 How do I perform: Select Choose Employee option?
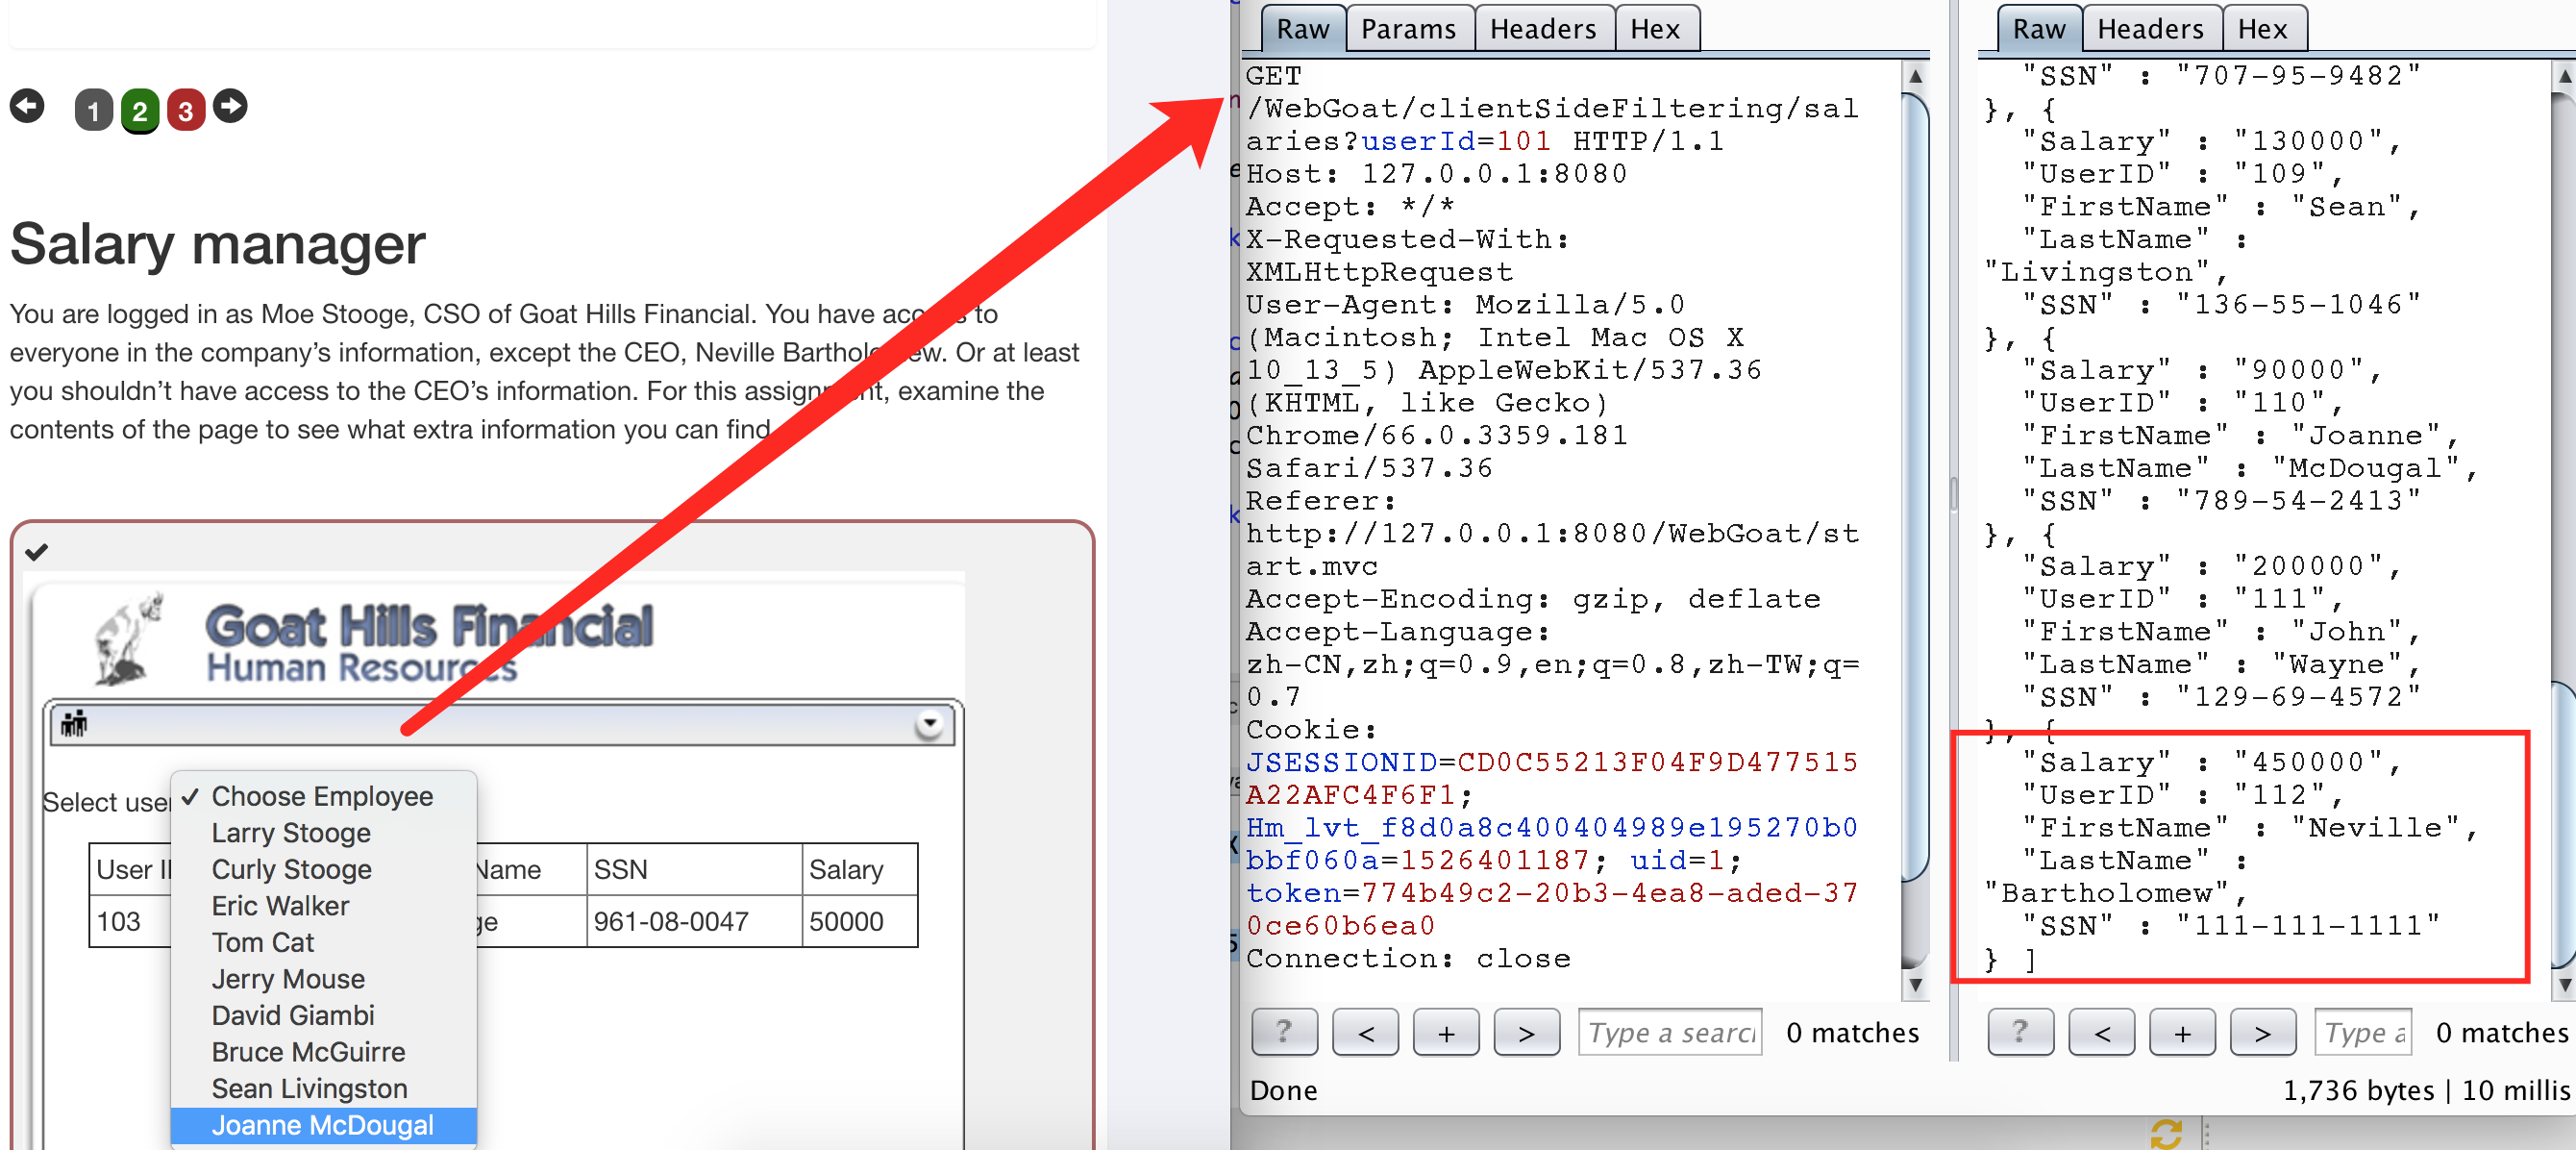[x=323, y=796]
